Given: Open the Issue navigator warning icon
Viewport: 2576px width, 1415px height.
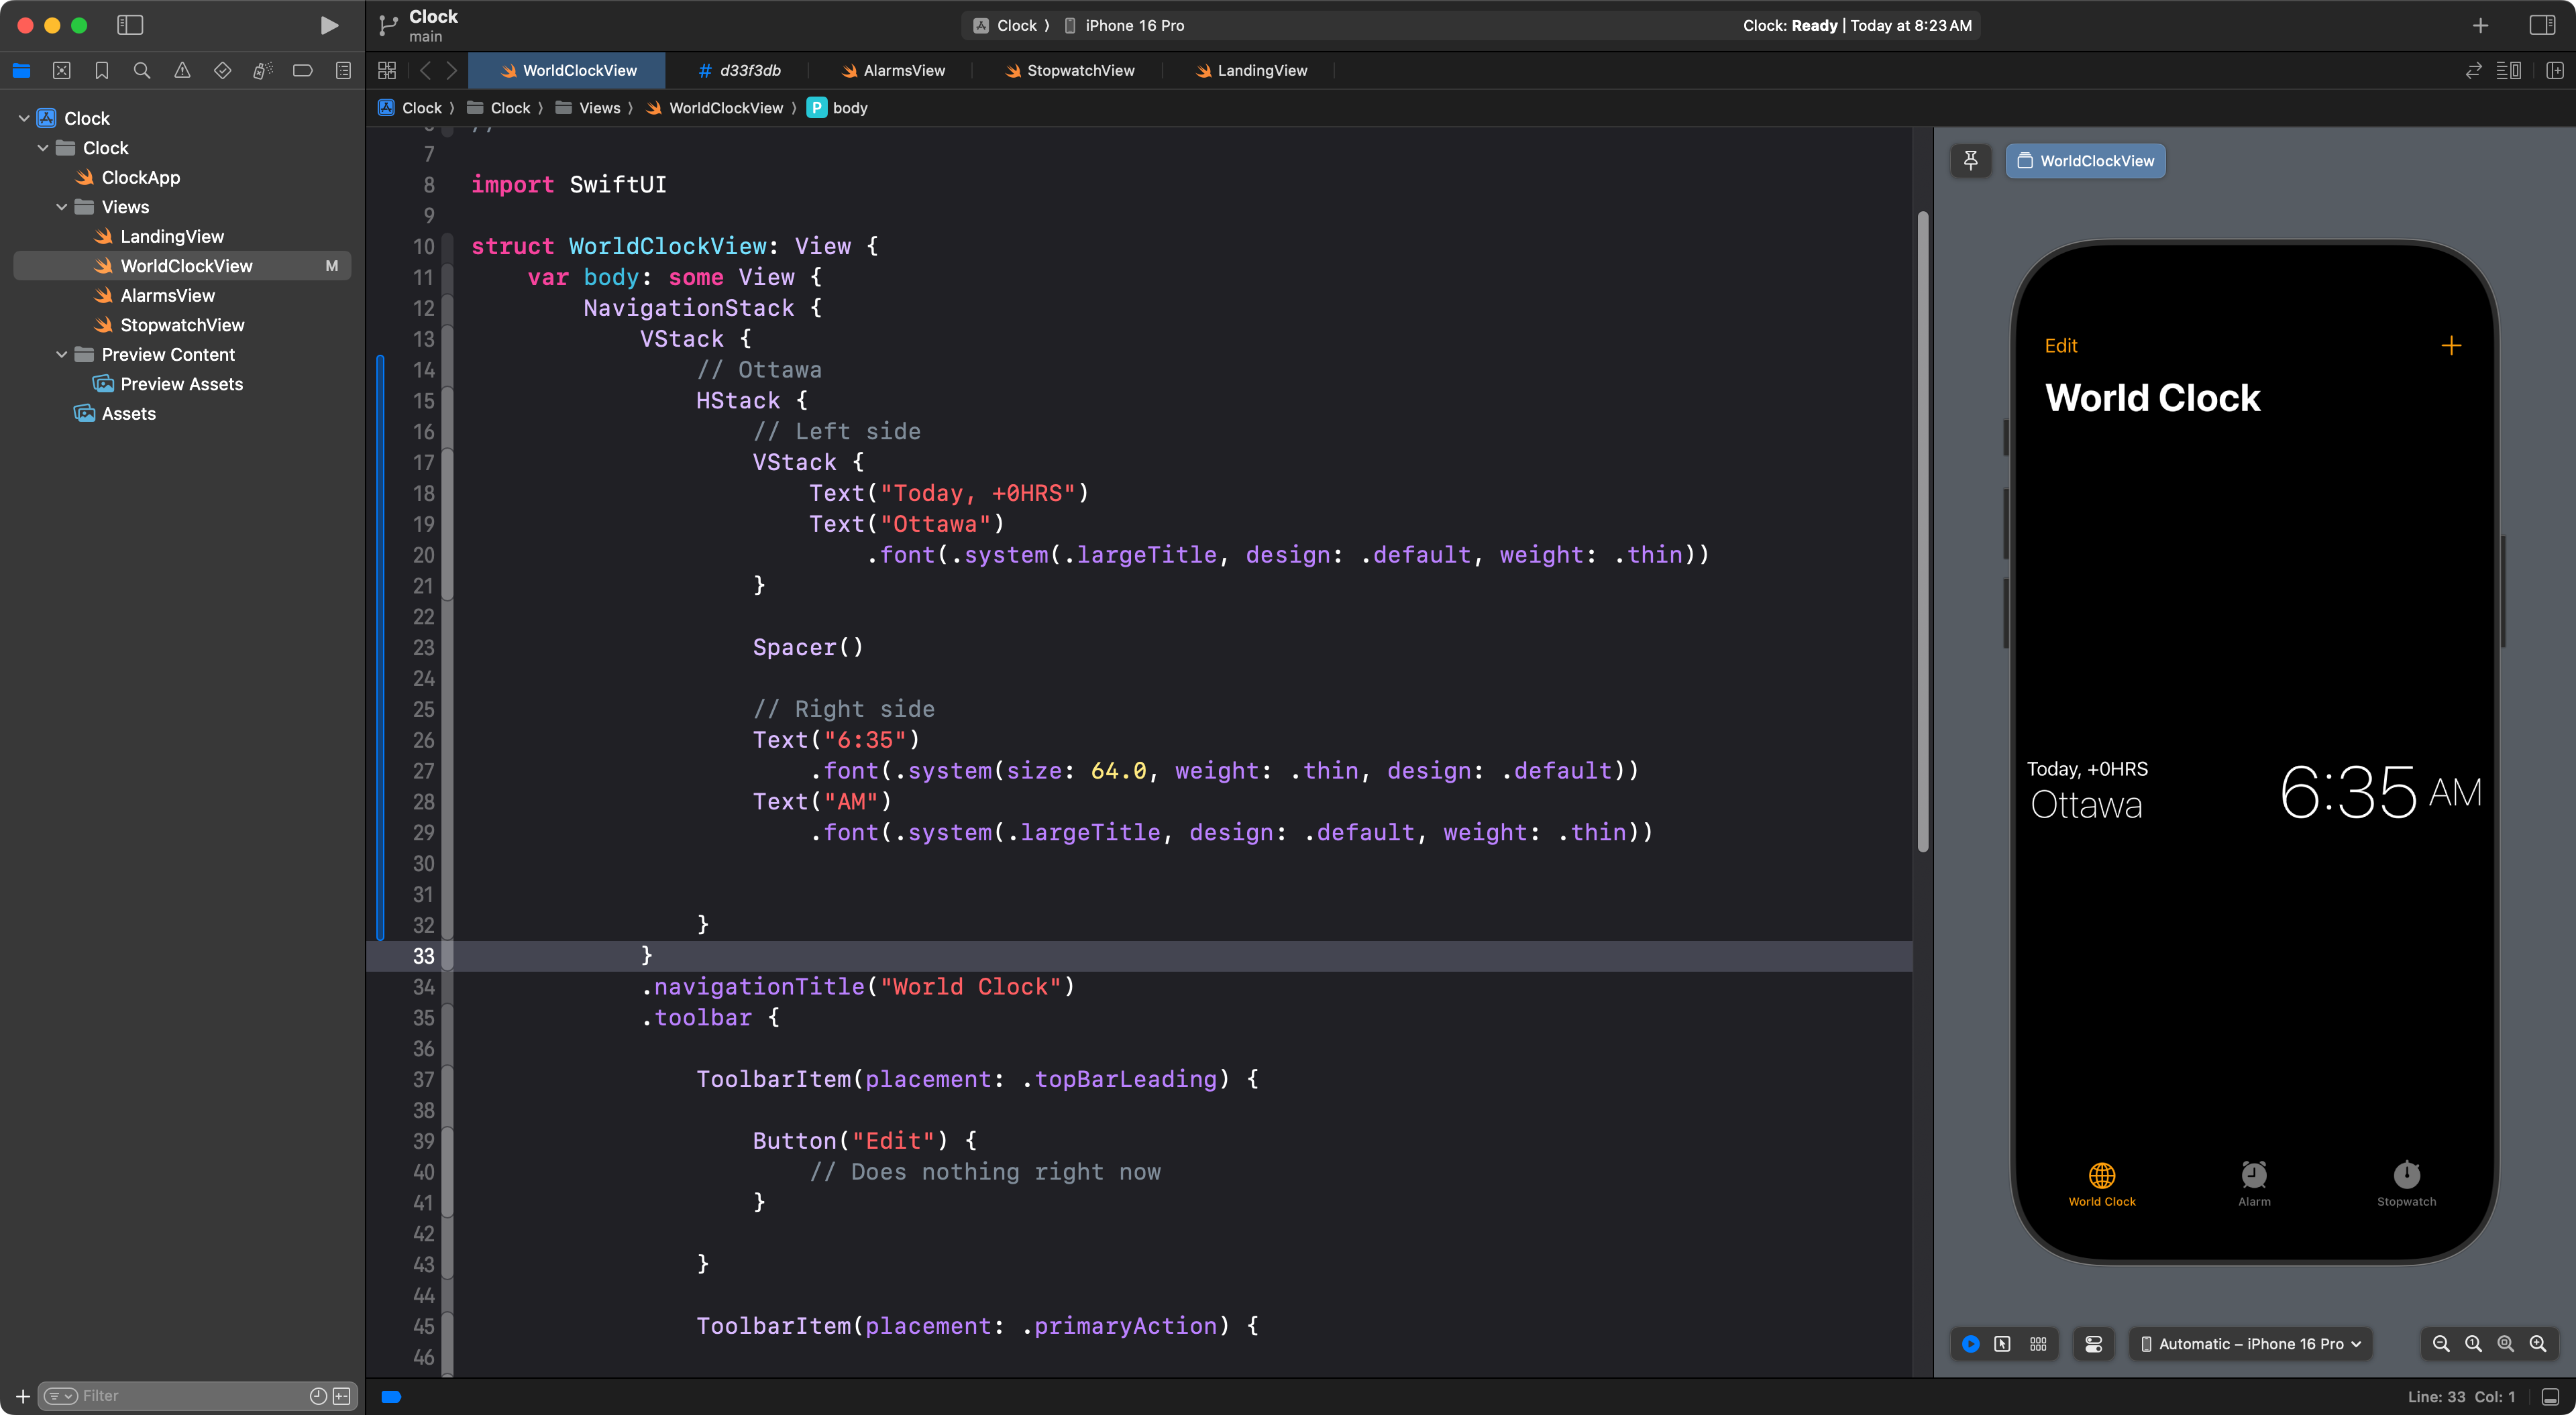Looking at the screenshot, I should [182, 70].
